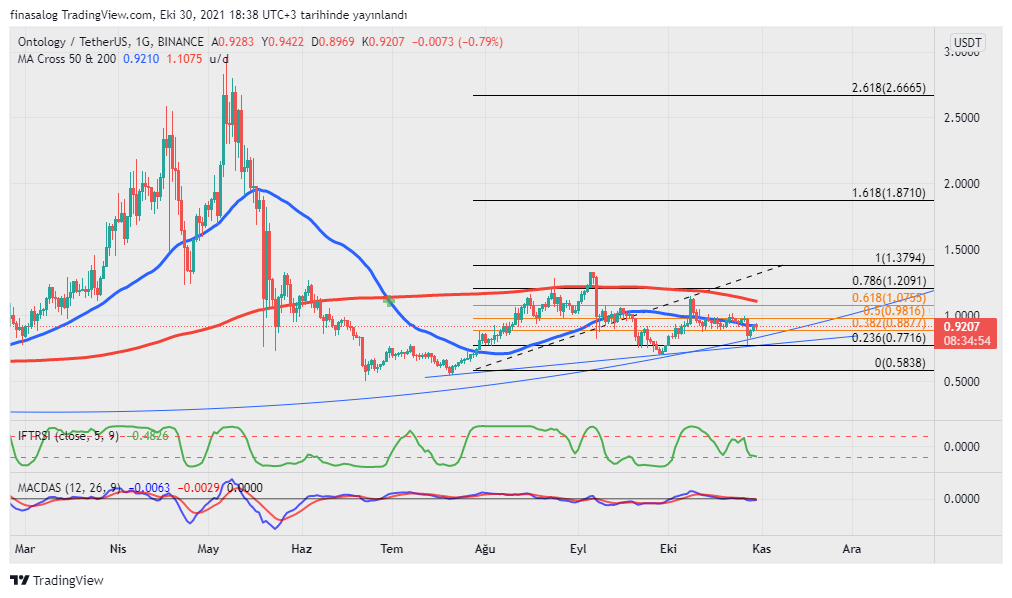The width and height of the screenshot is (1012, 598).
Task: Click the MACDAS signal value -0.0029
Action: [x=198, y=488]
